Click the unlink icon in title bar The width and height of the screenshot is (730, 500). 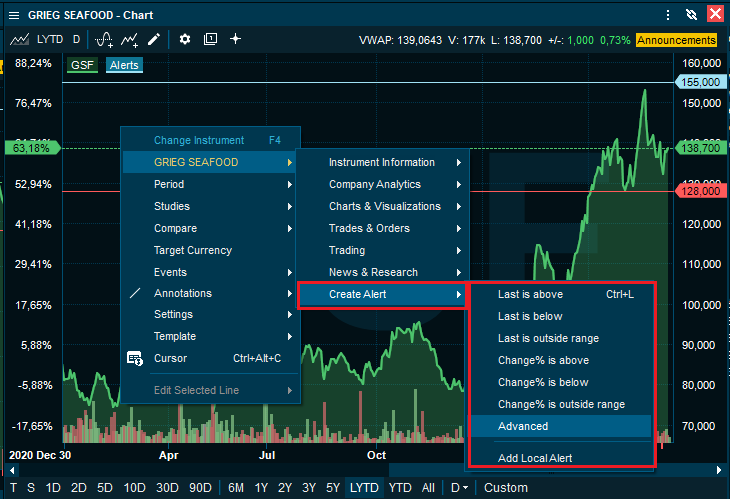(x=691, y=14)
